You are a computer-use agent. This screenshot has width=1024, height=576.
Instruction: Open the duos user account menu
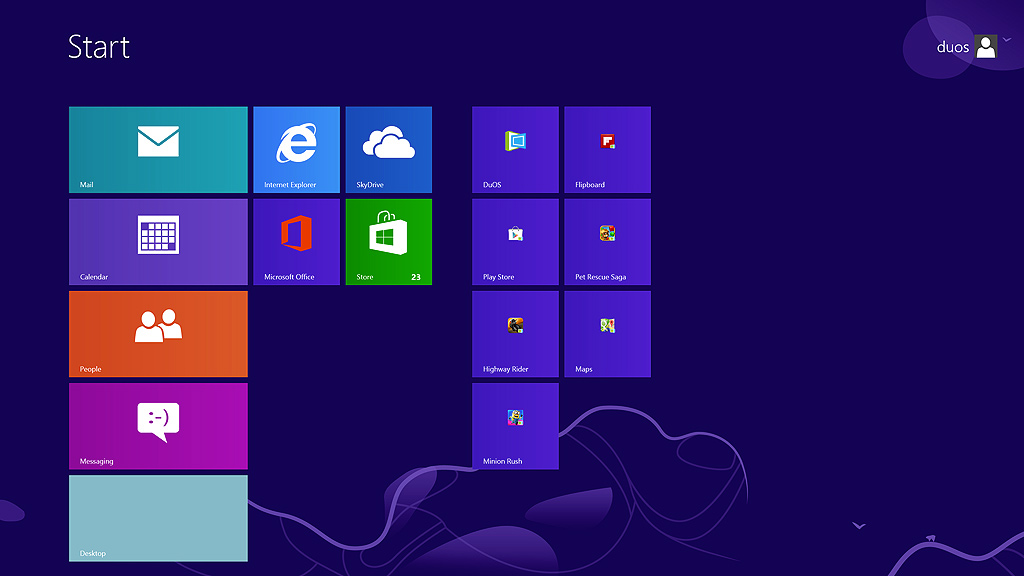point(967,47)
